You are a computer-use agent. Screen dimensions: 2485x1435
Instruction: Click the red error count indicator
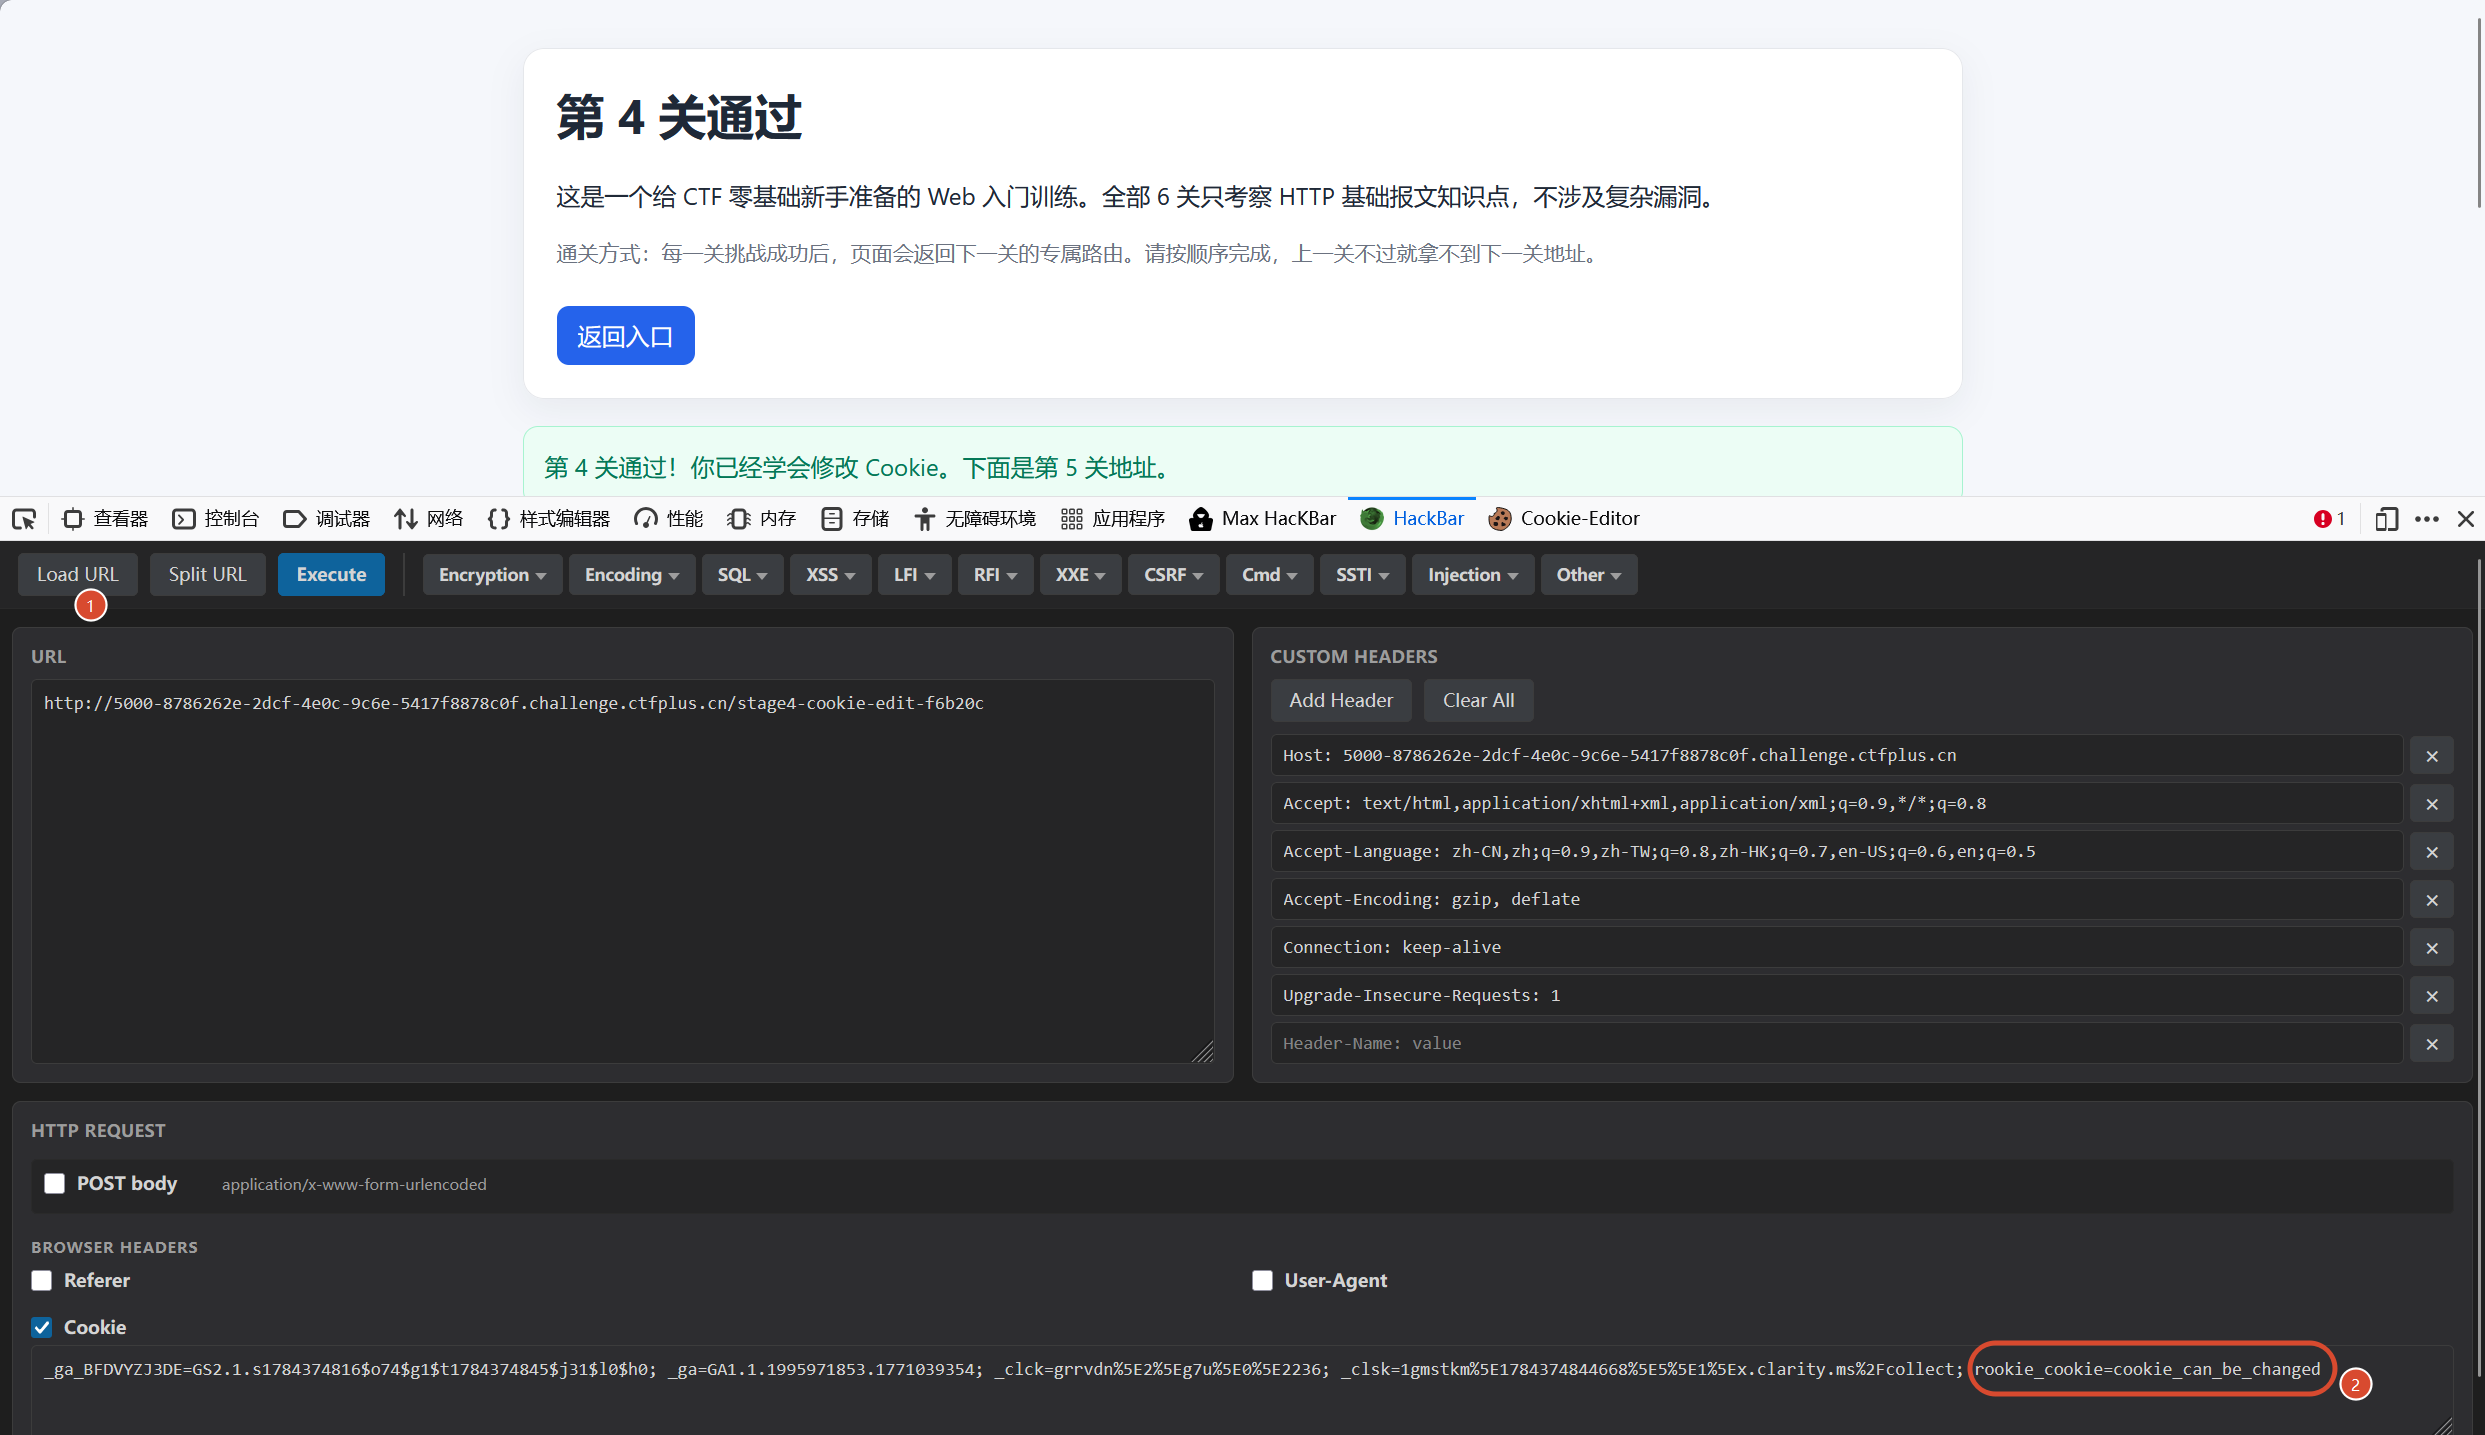[2329, 519]
